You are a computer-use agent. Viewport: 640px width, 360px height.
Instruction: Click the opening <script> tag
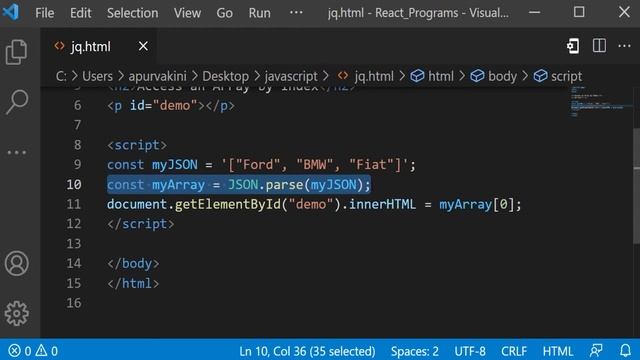pos(137,145)
